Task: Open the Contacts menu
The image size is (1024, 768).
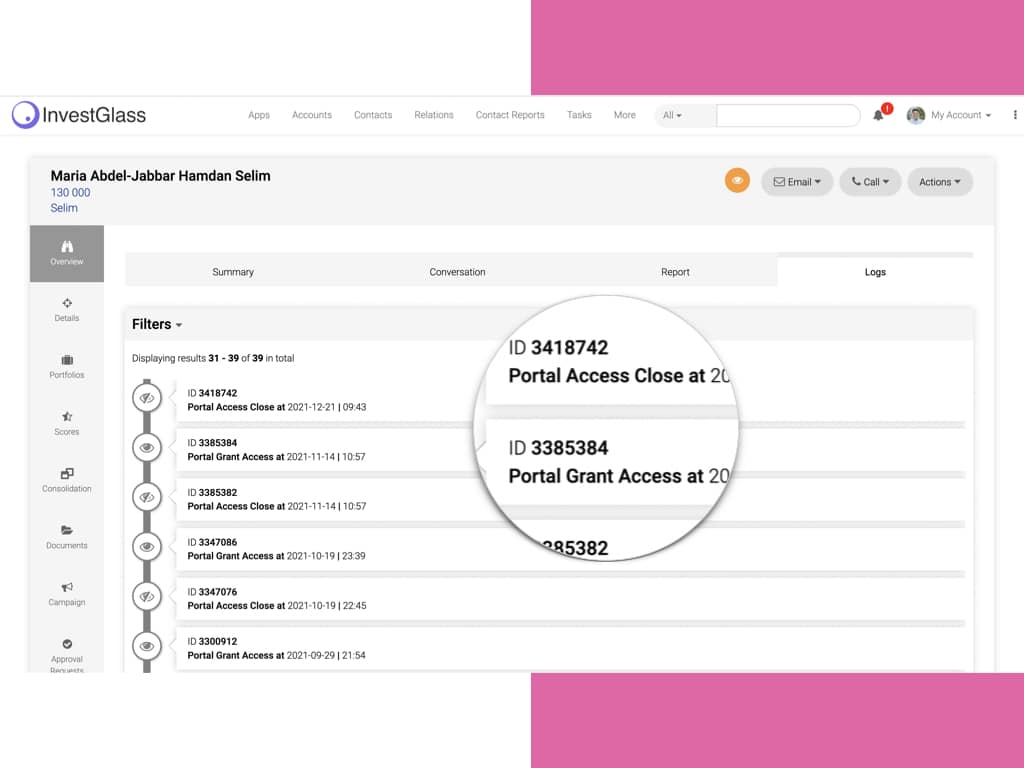Action: pyautogui.click(x=373, y=115)
